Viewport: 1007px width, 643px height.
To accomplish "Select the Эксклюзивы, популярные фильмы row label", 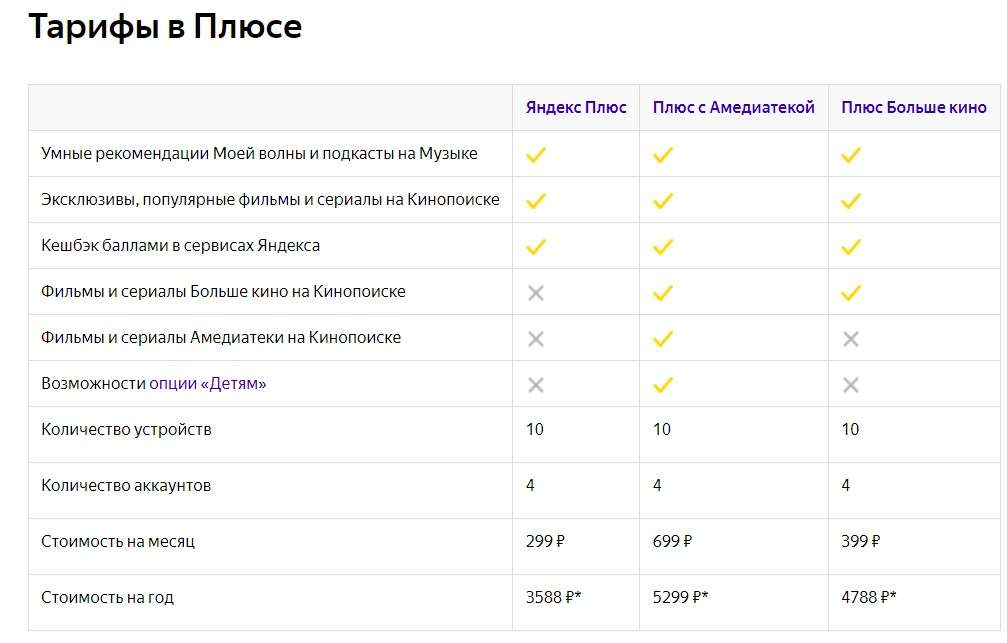I will click(270, 200).
